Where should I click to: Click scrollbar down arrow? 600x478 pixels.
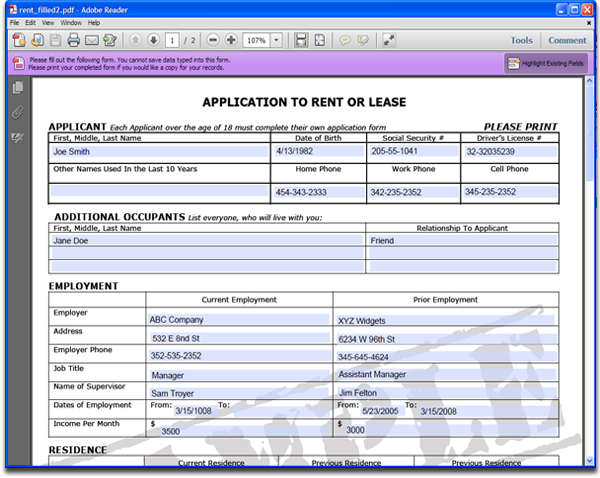pyautogui.click(x=589, y=461)
